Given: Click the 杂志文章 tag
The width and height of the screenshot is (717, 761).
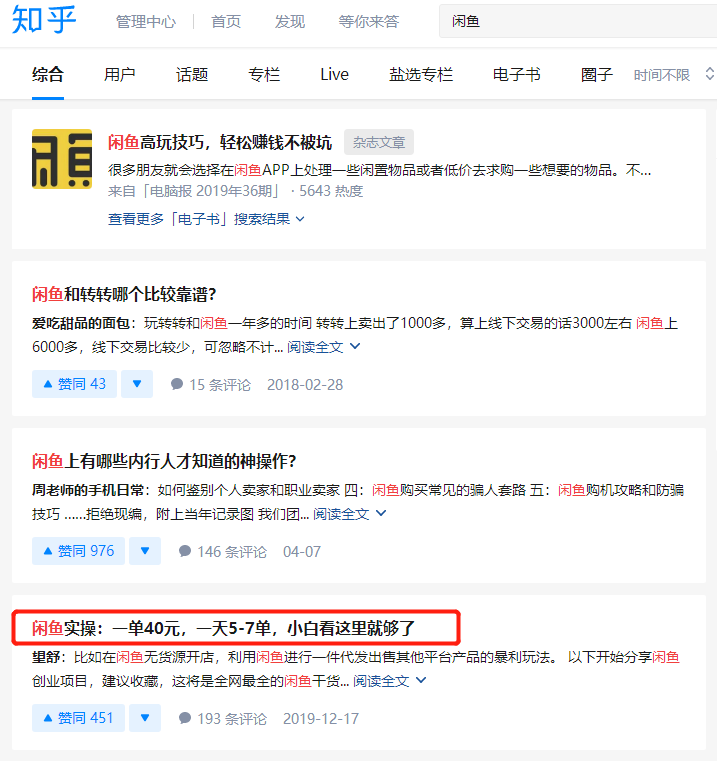Looking at the screenshot, I should (x=379, y=142).
